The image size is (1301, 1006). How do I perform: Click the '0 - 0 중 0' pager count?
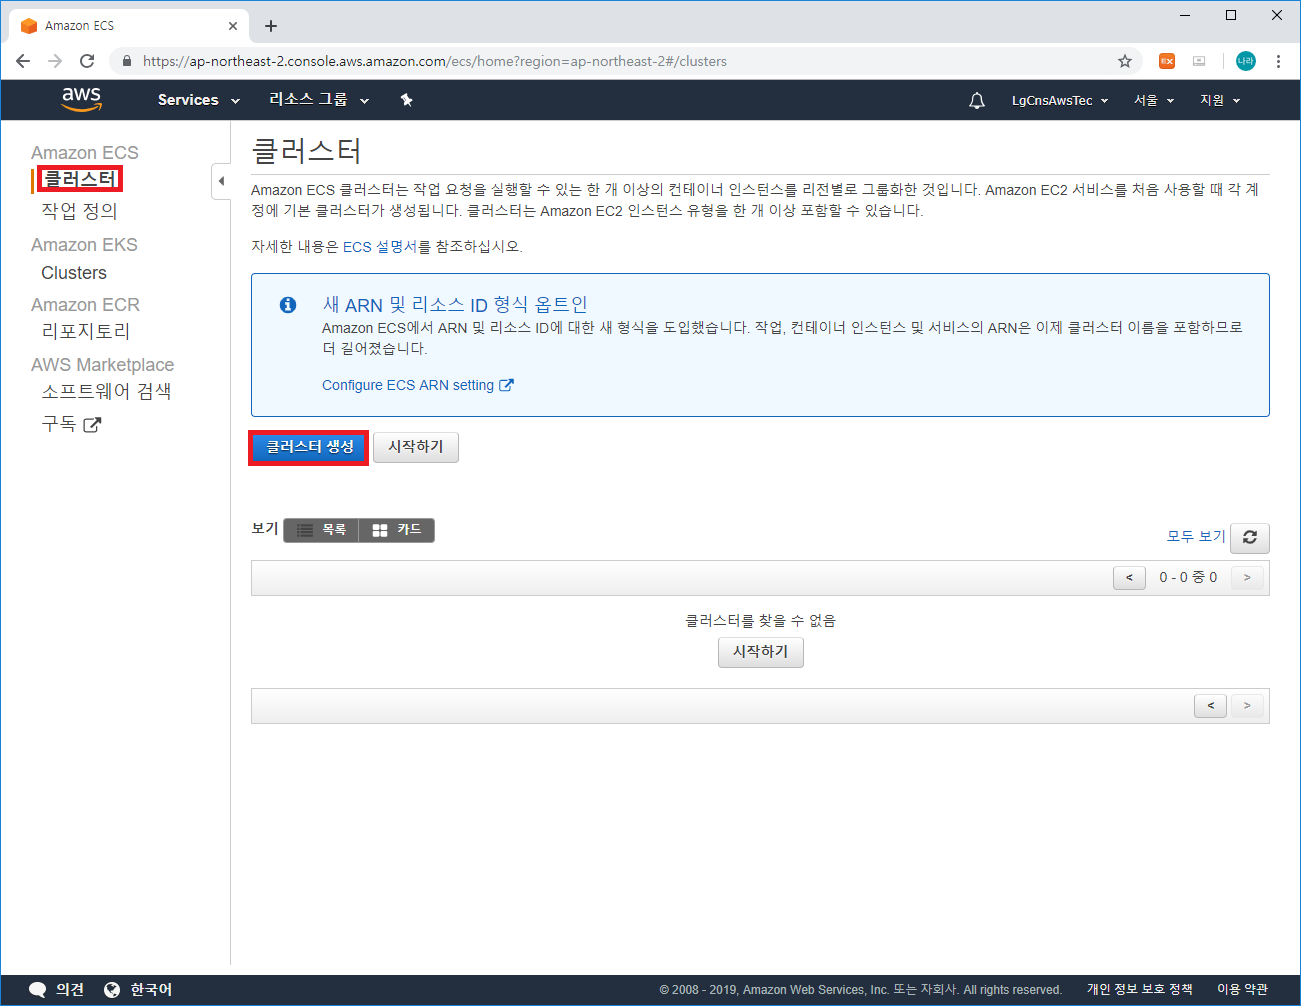coord(1188,578)
